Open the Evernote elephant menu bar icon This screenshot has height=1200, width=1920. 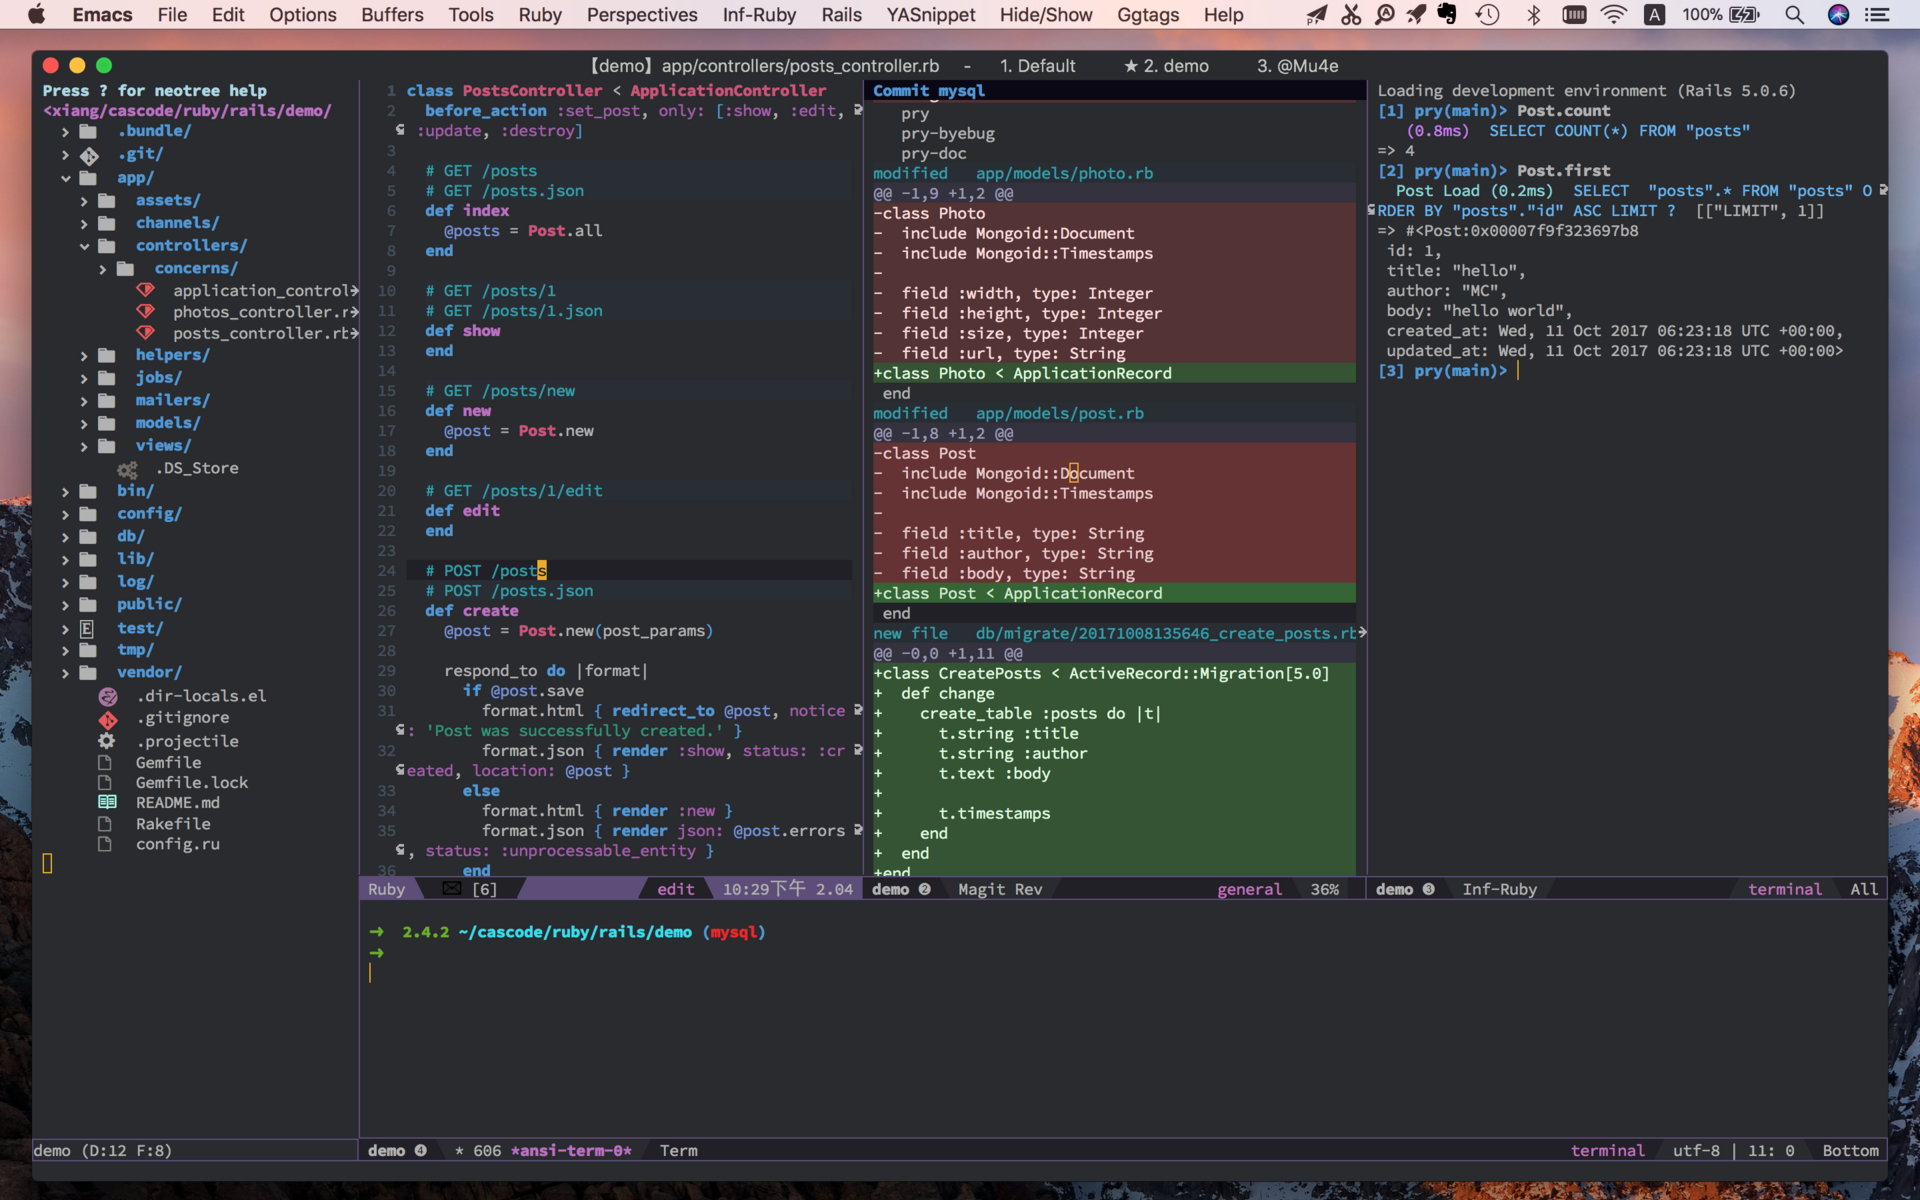tap(1447, 14)
